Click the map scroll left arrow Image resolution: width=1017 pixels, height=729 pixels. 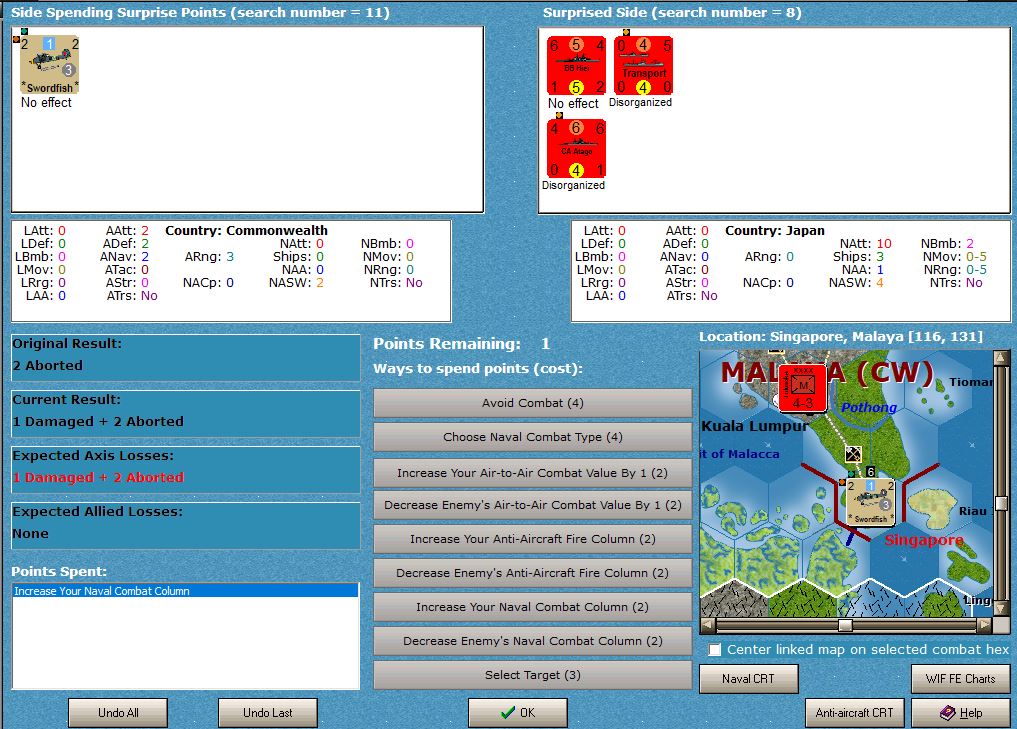(708, 625)
